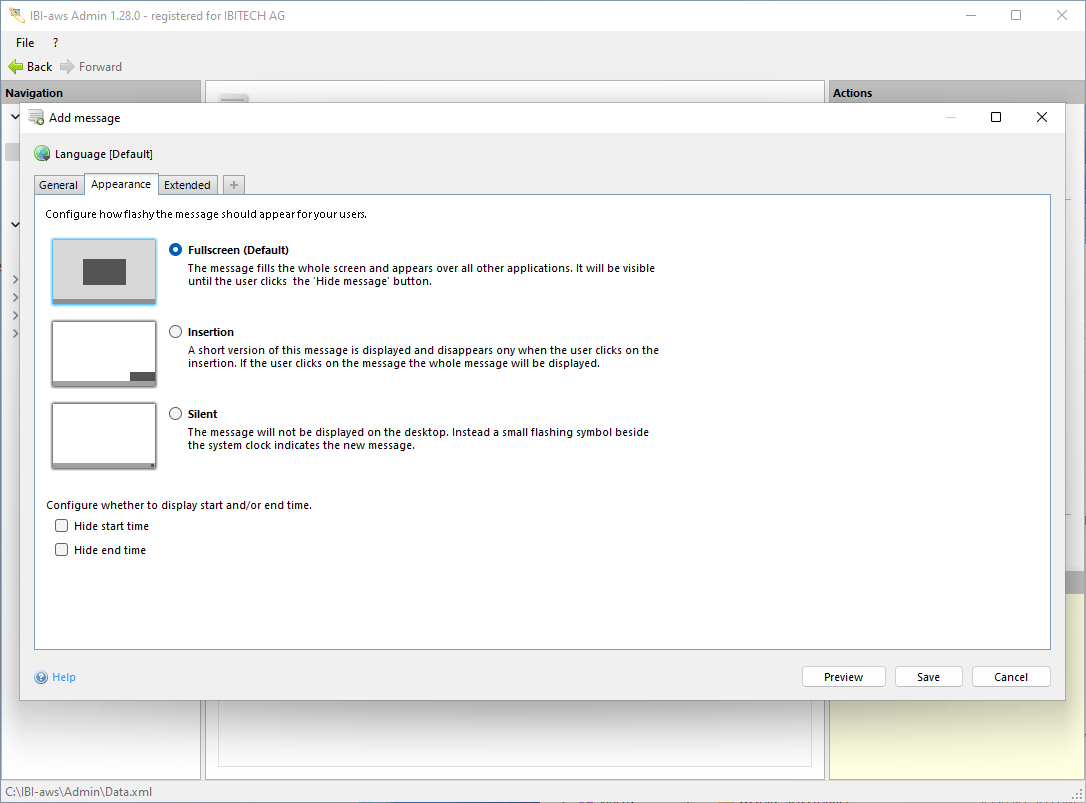Screen dimensions: 1086x803
Task: Click the IBI-aws Admin app icon
Action: tap(16, 16)
